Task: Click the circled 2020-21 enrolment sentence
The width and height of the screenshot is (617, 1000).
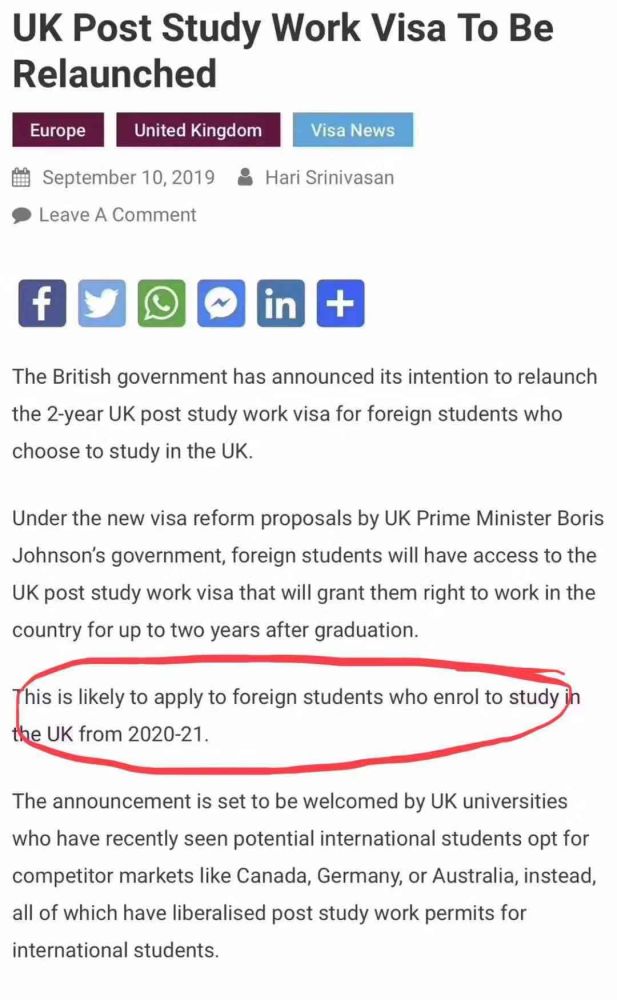Action: pos(296,716)
